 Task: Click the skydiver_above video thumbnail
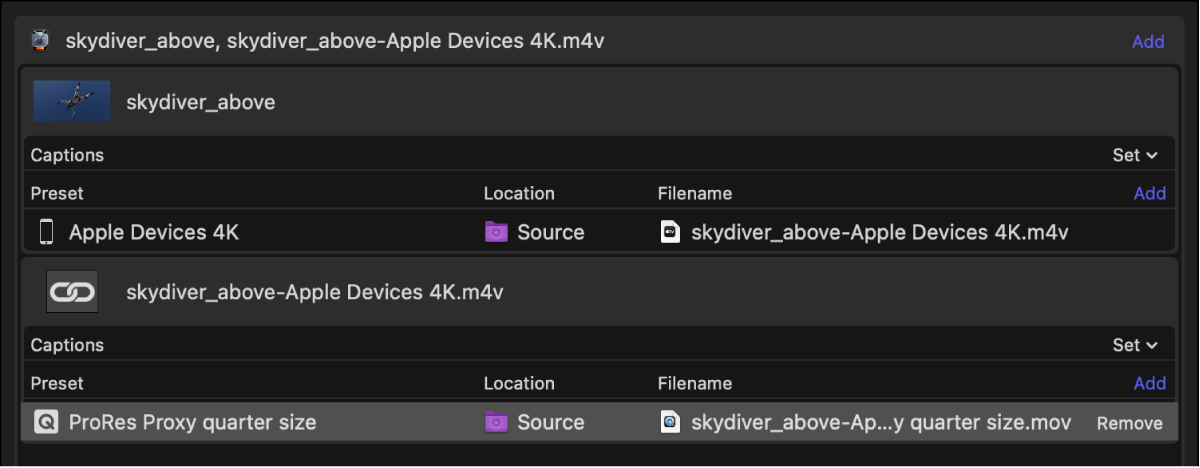click(71, 102)
